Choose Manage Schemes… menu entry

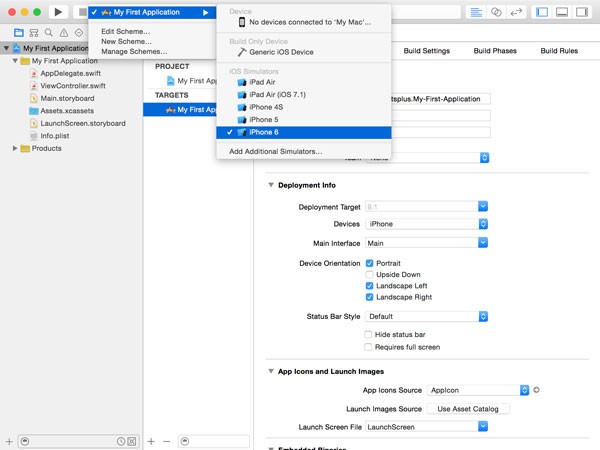coord(134,51)
